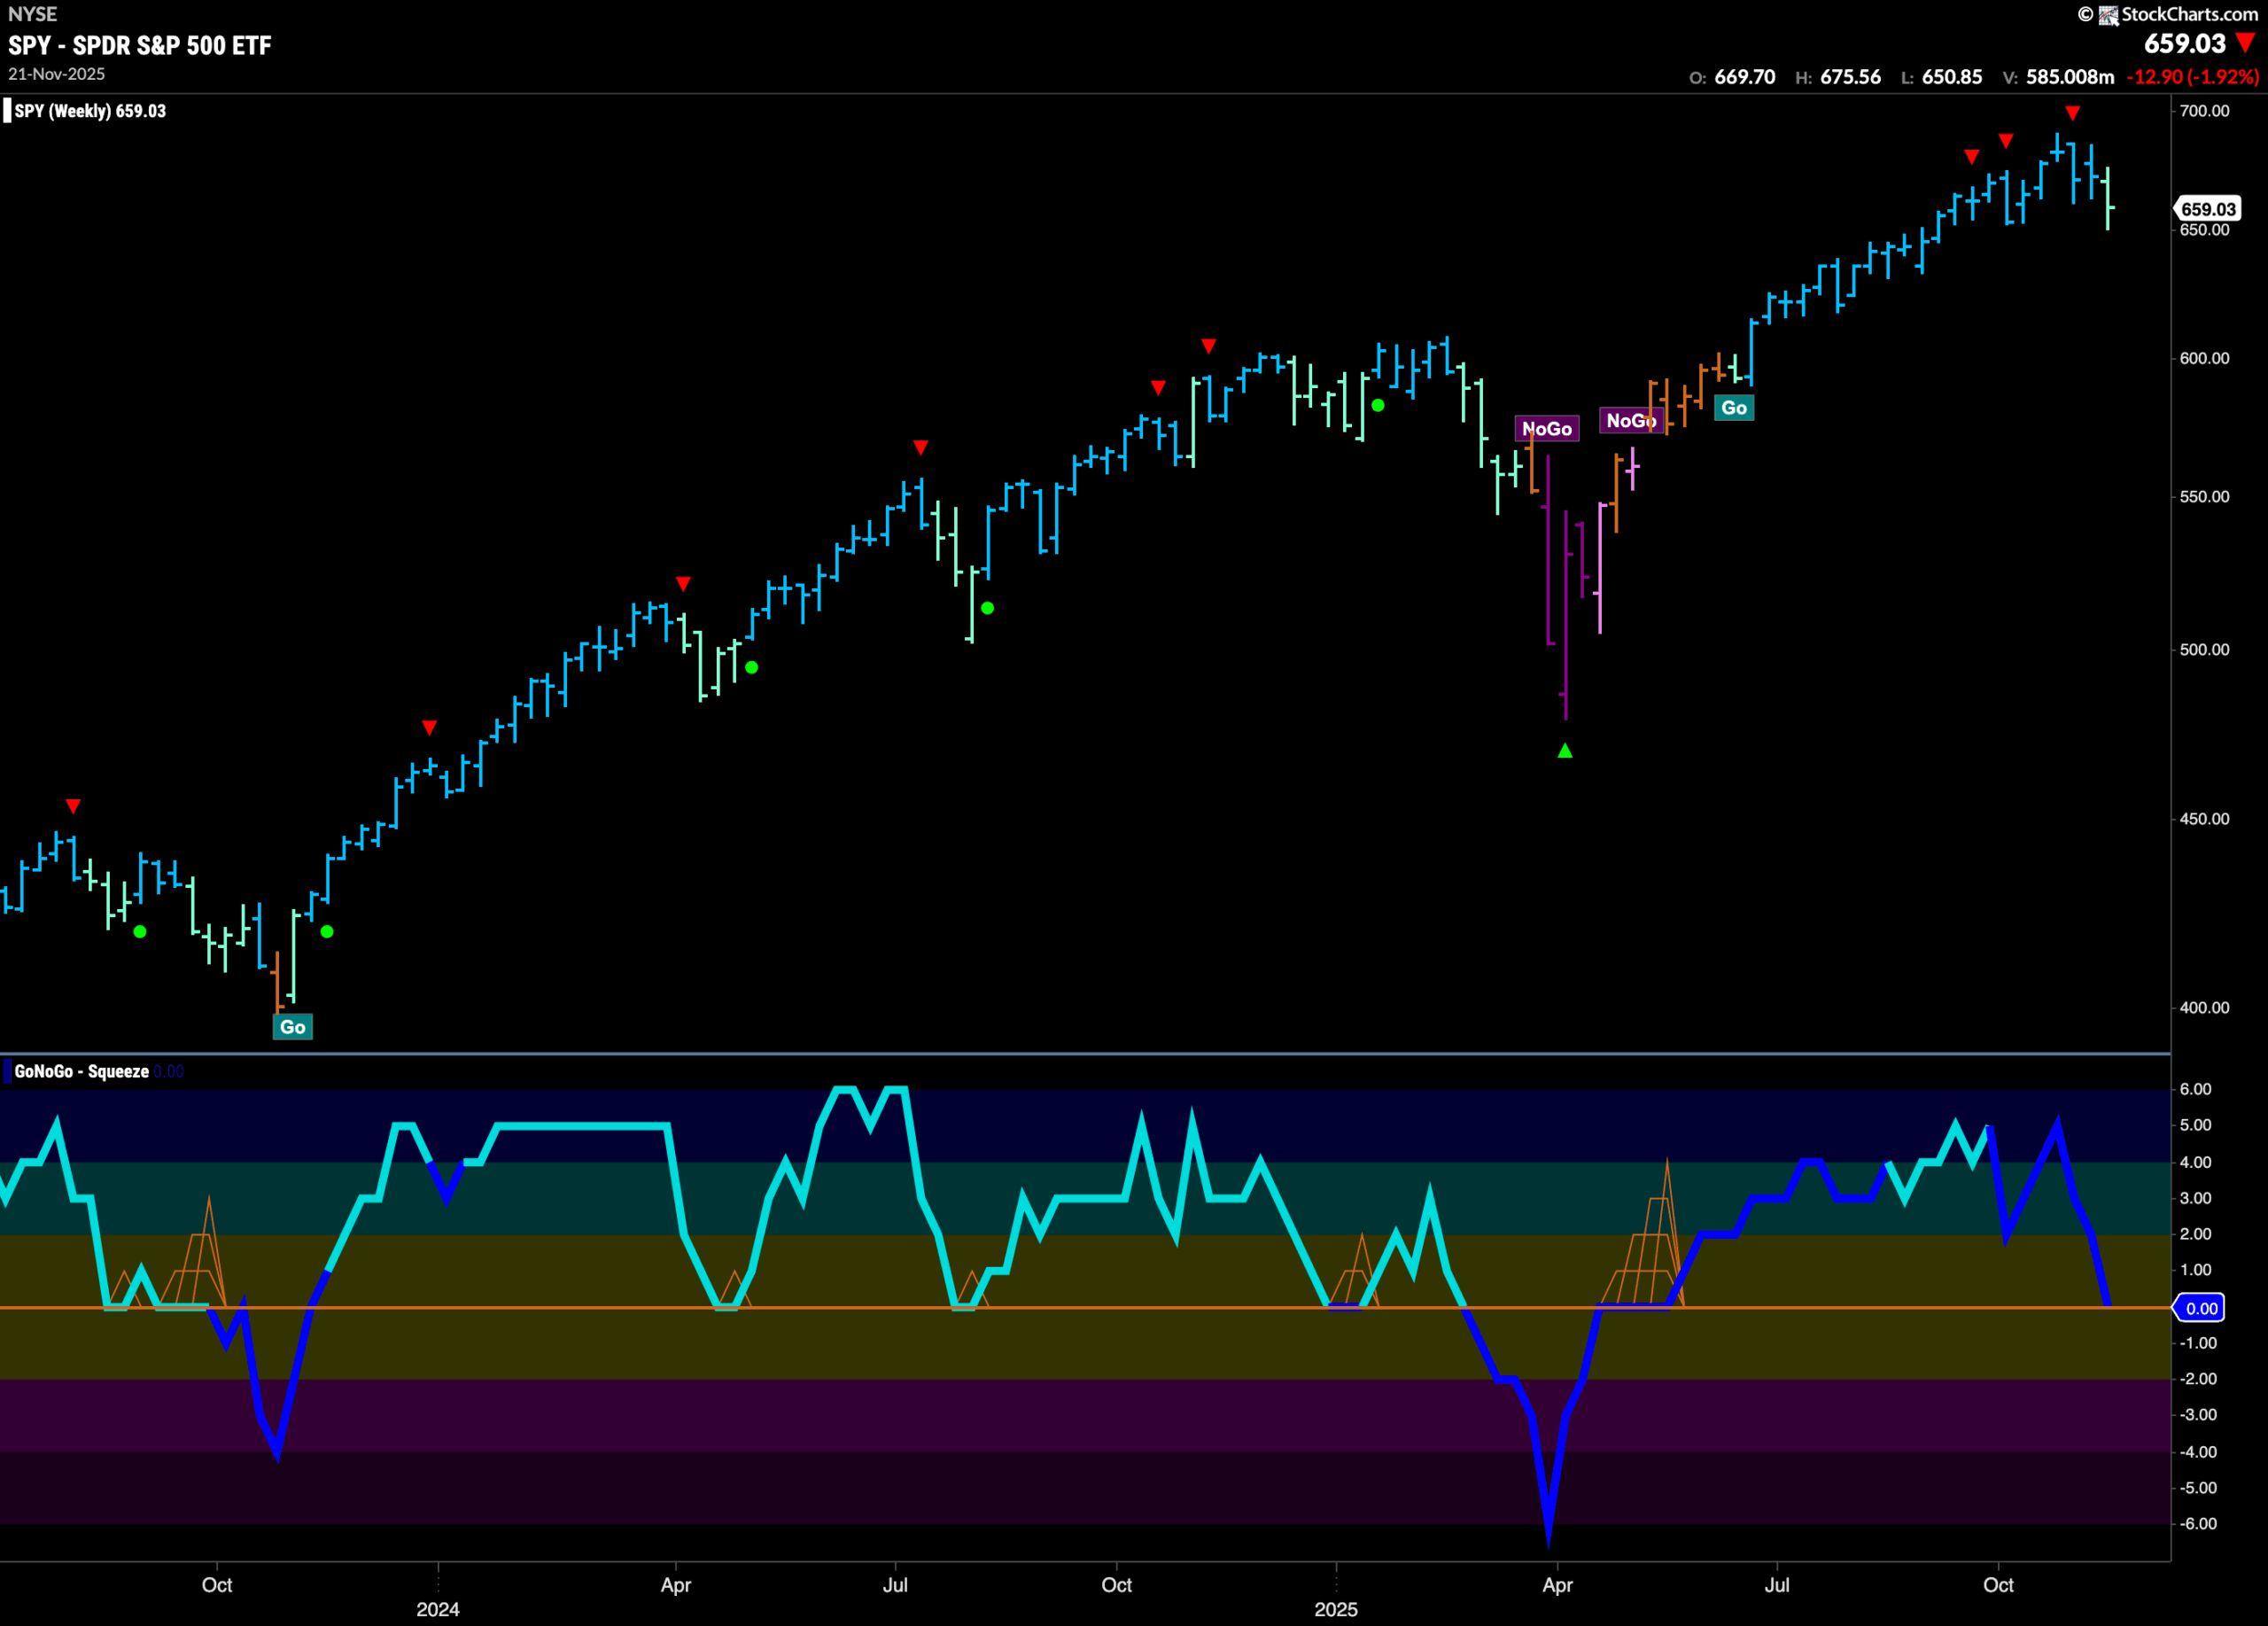Screen dimensions: 2268x1626
Task: Click the white legend marker before SPY (Weekly)
Action: [x=7, y=110]
